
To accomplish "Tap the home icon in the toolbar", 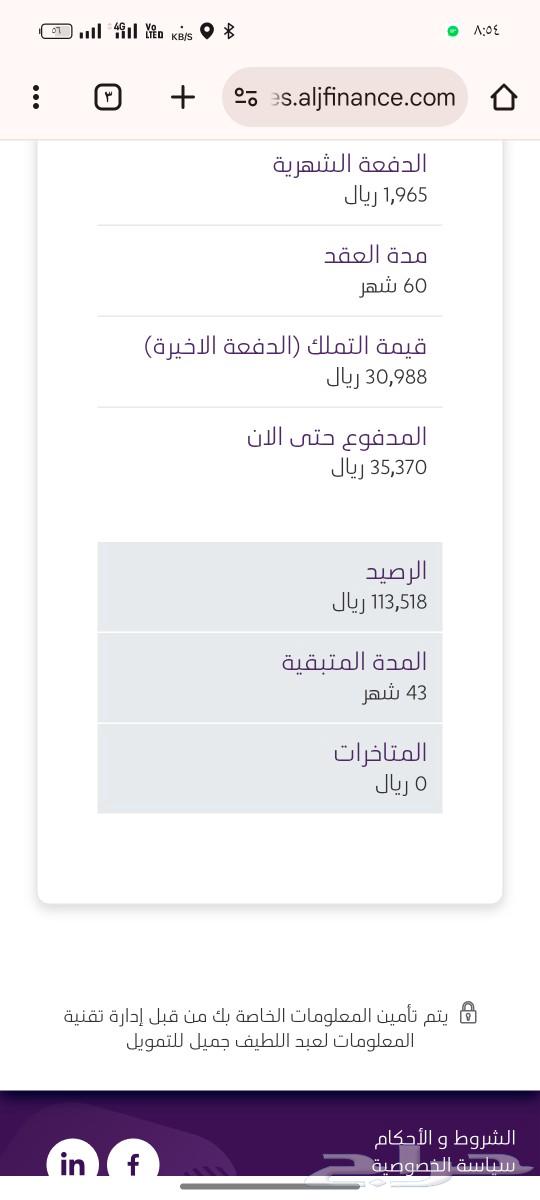I will point(504,97).
